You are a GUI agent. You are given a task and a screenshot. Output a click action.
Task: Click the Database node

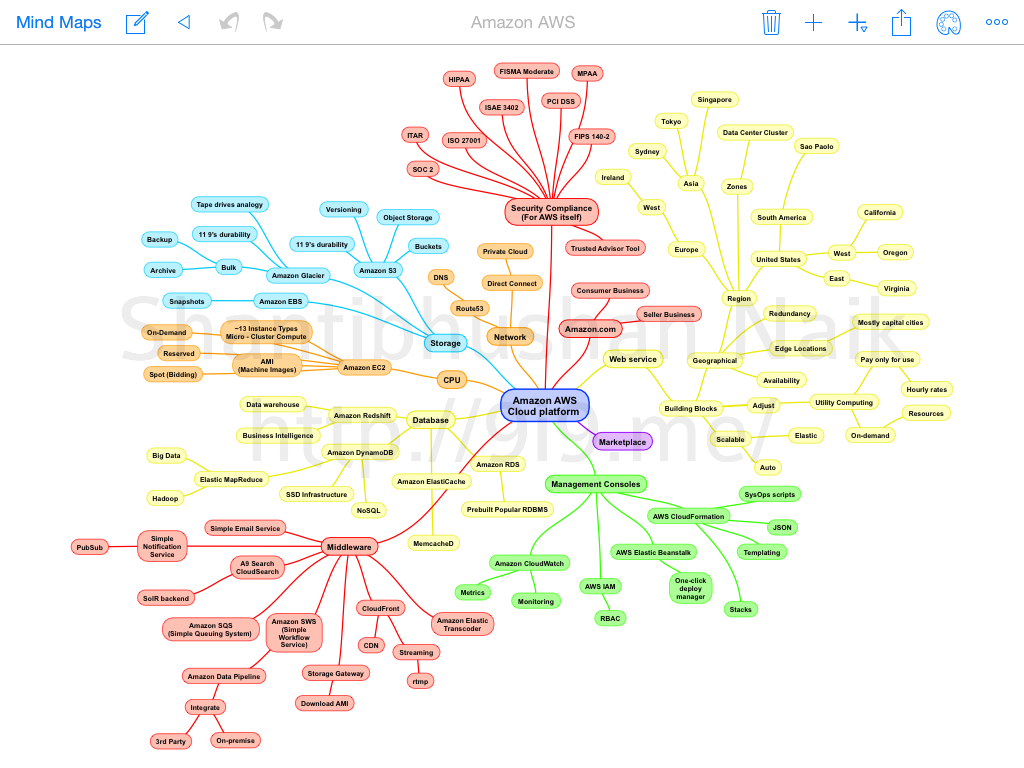click(431, 420)
